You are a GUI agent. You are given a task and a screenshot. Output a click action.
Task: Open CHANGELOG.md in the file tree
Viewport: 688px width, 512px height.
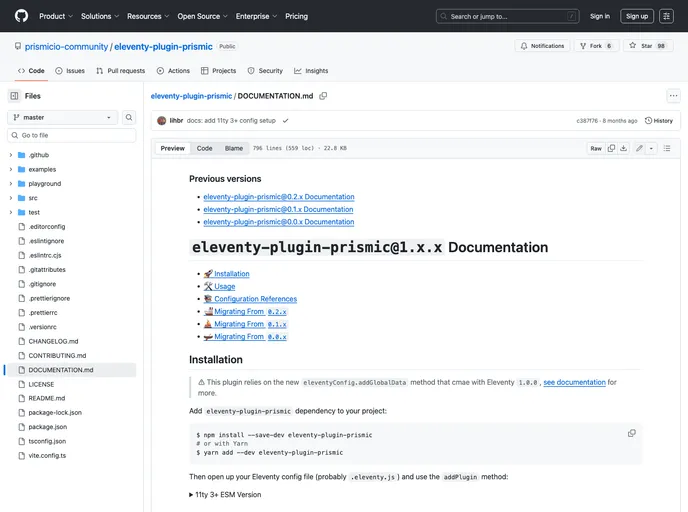[53, 341]
